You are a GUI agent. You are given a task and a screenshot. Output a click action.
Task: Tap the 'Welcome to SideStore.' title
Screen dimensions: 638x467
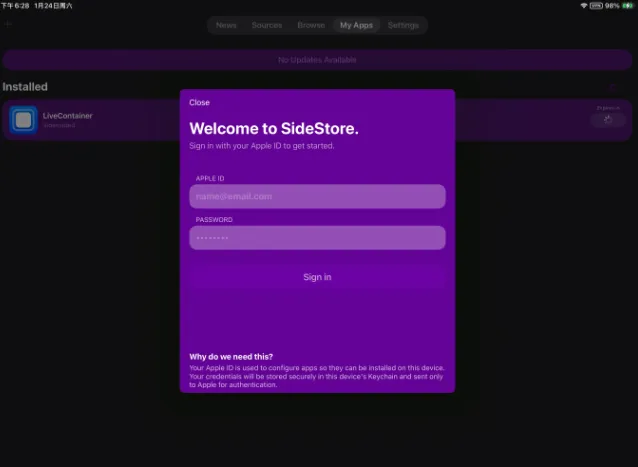coord(274,129)
